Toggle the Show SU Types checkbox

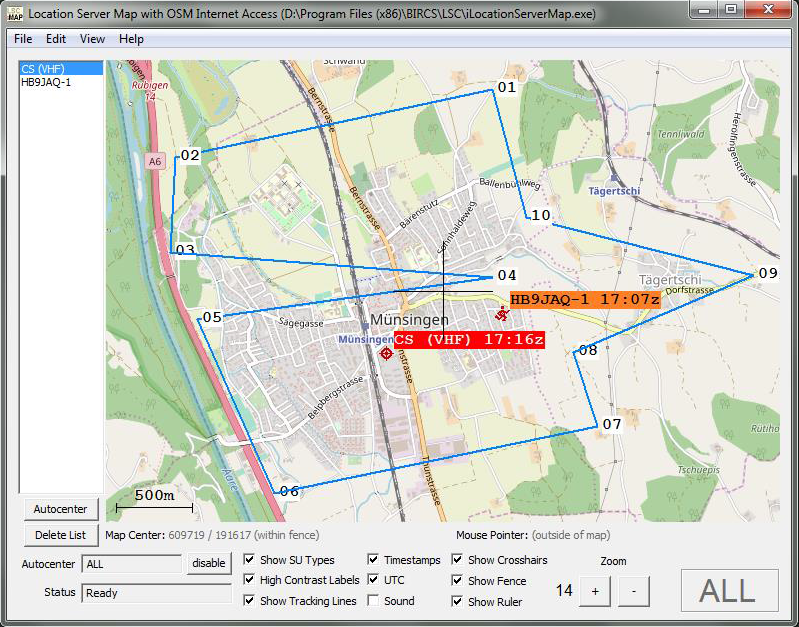(250, 560)
